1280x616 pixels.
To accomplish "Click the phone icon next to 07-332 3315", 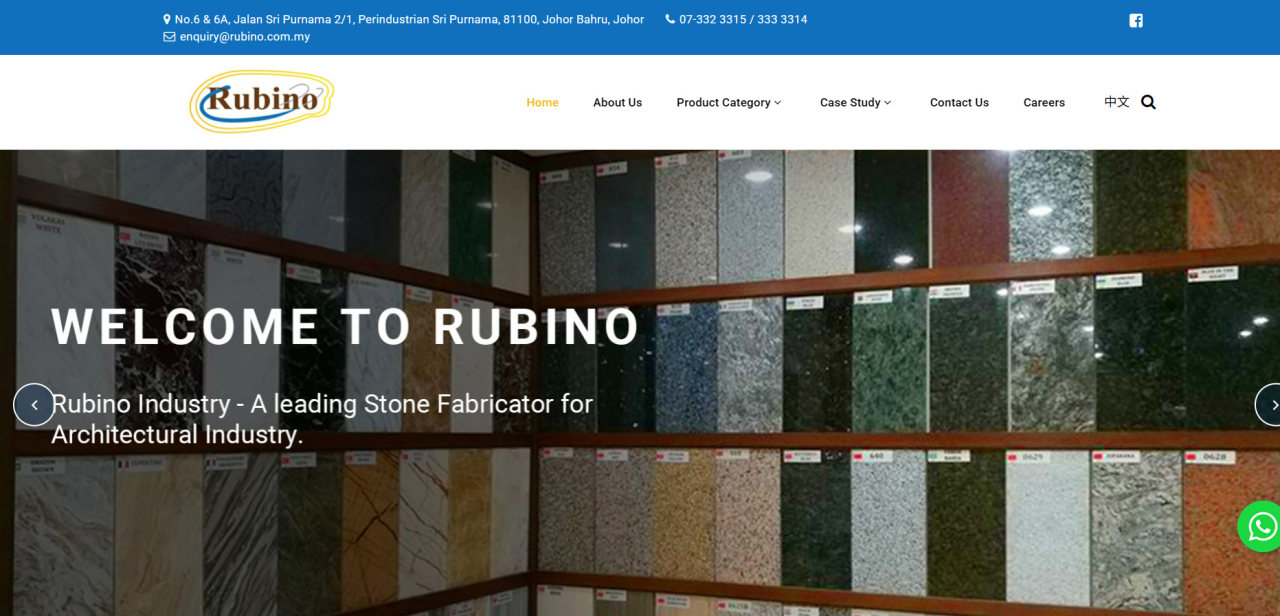I will (x=669, y=18).
